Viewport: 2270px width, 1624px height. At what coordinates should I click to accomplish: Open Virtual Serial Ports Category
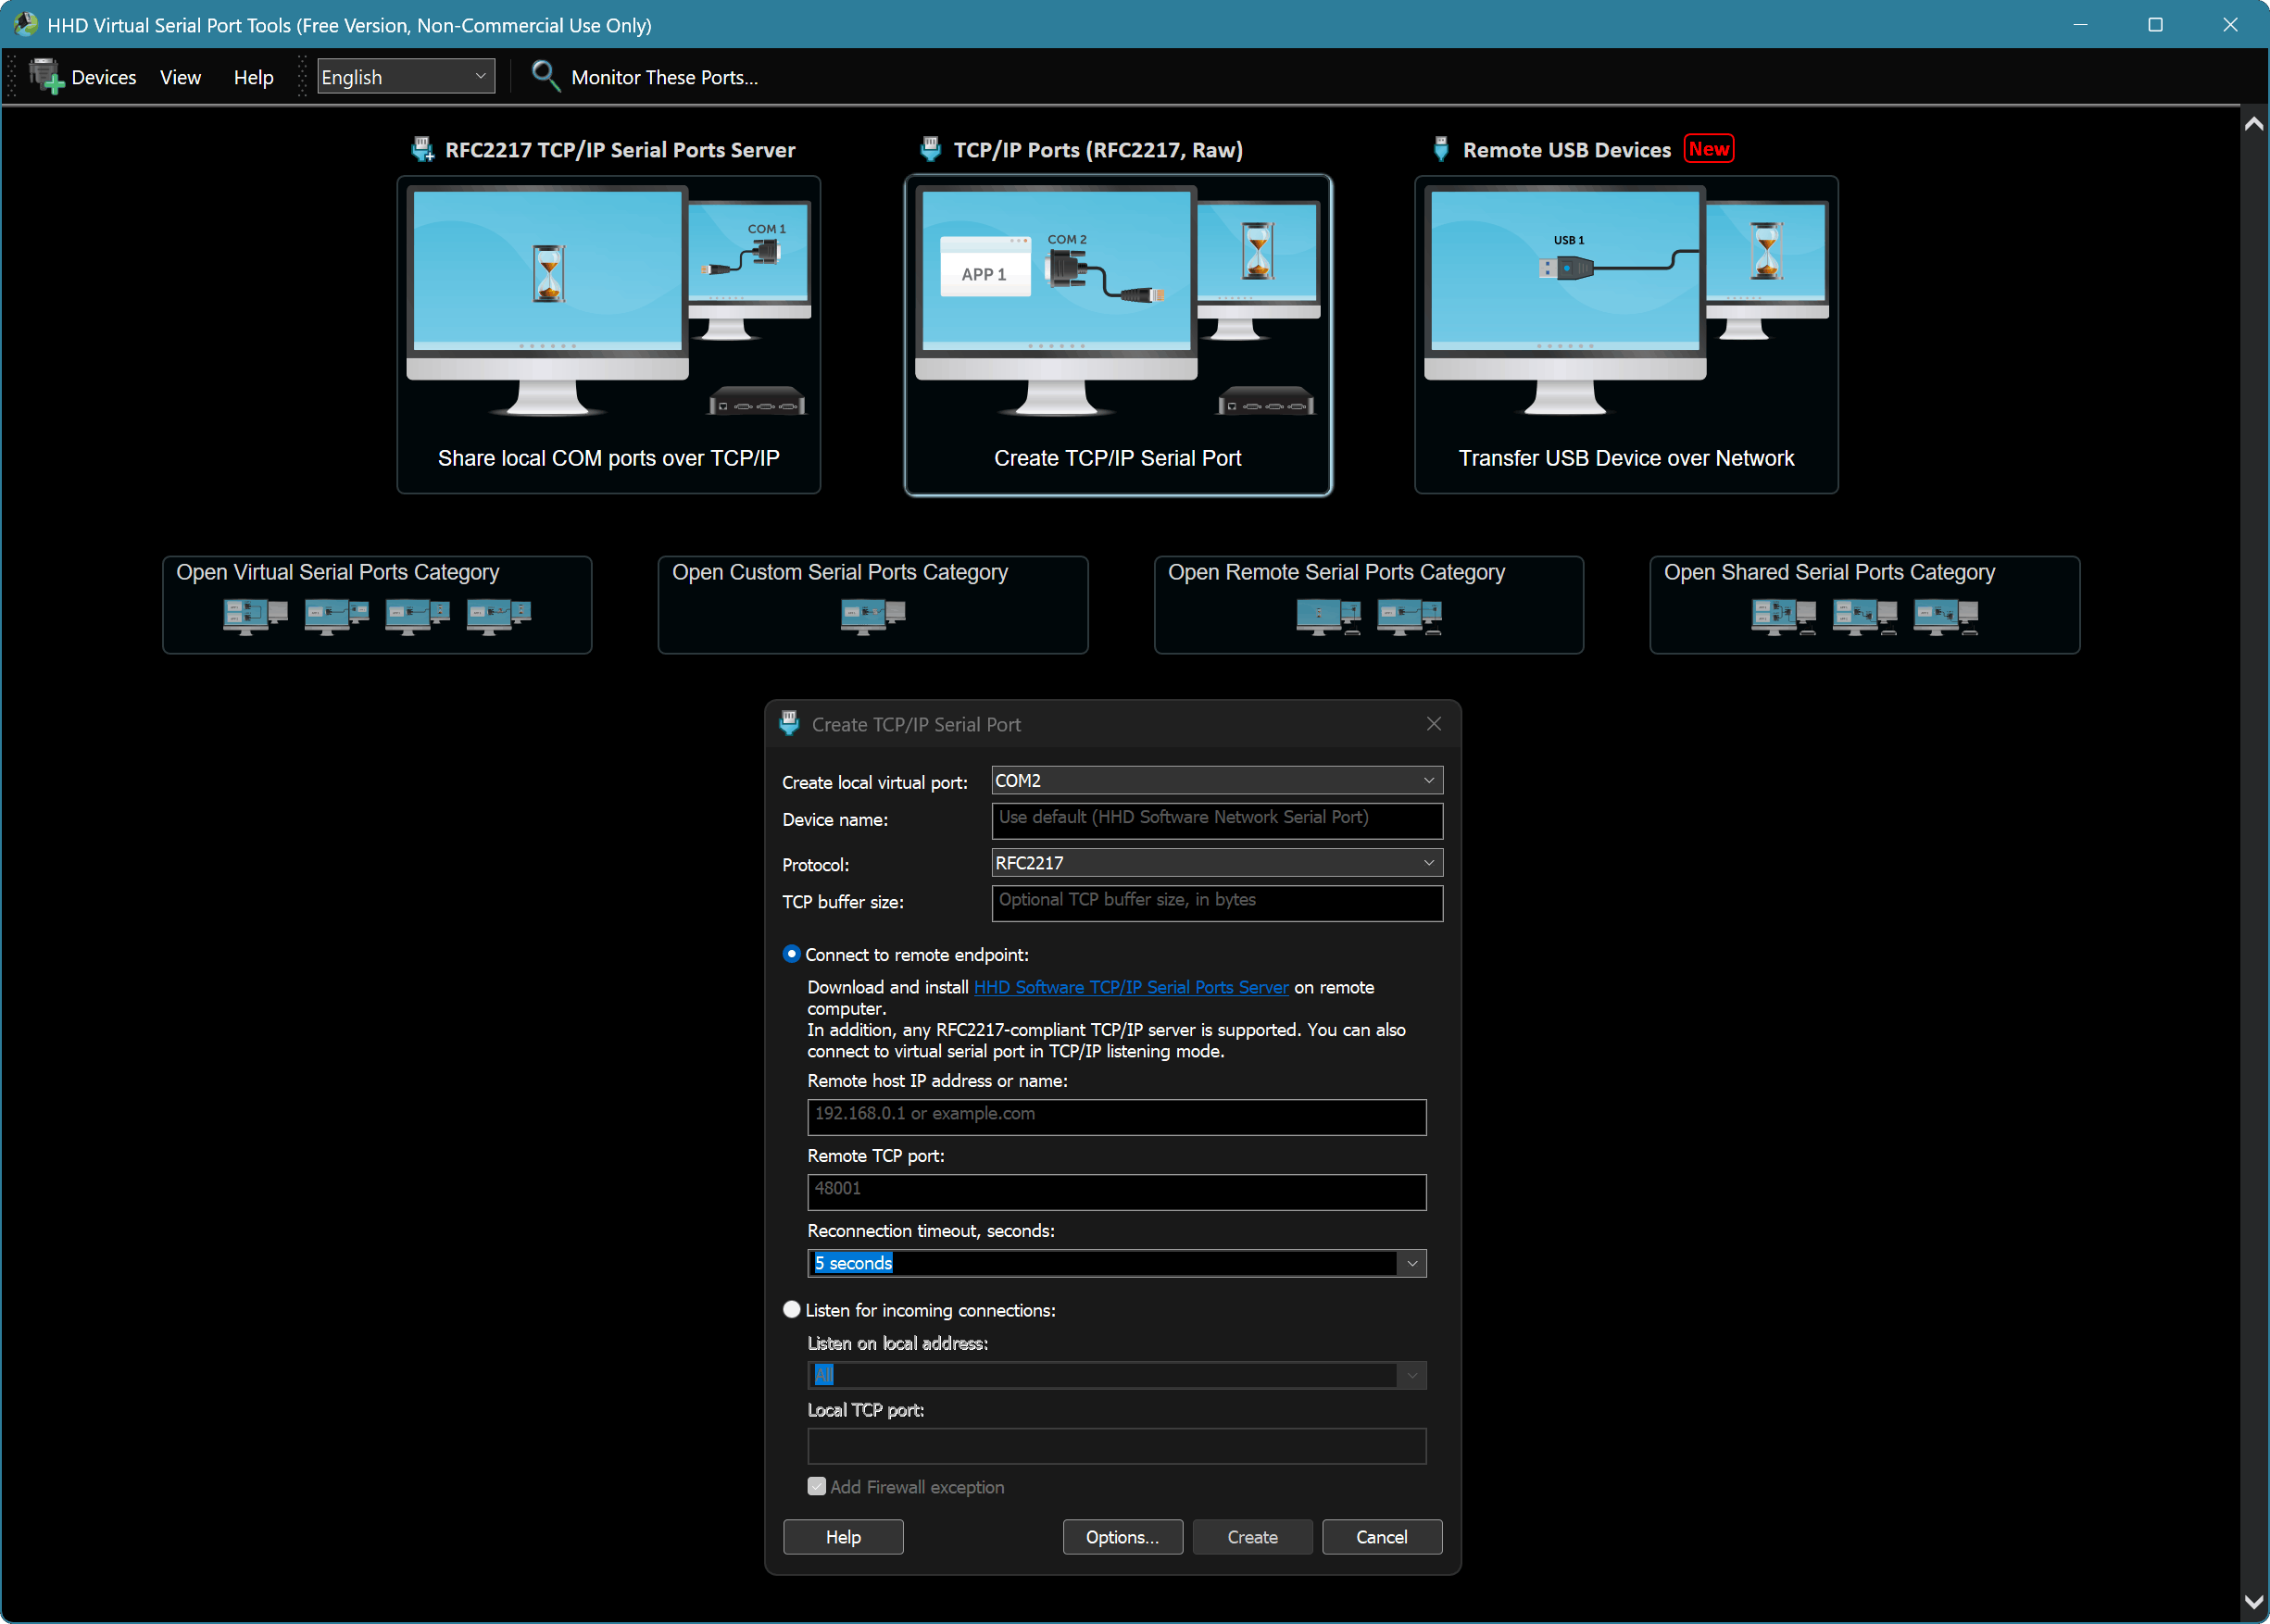coord(377,604)
